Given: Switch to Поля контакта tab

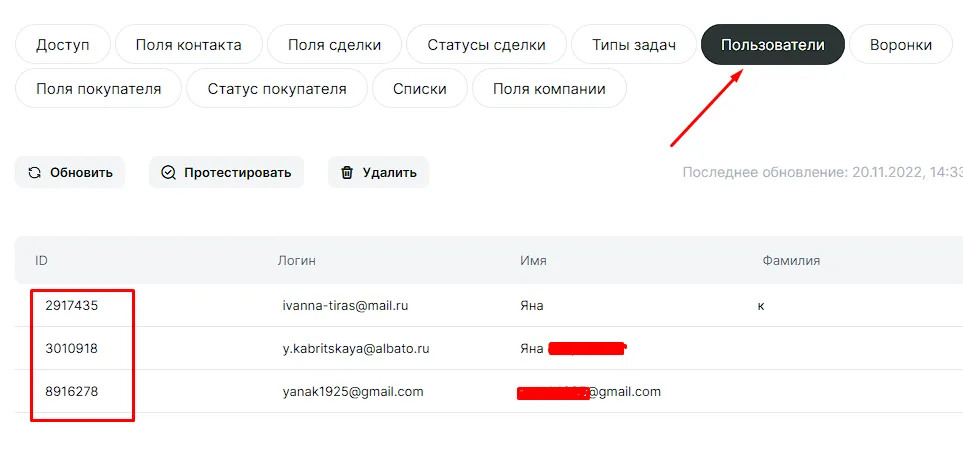Looking at the screenshot, I should pos(188,45).
